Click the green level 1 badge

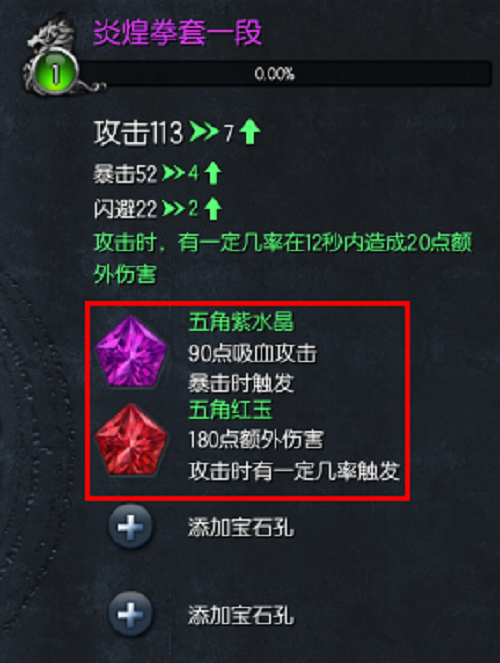click(x=55, y=72)
